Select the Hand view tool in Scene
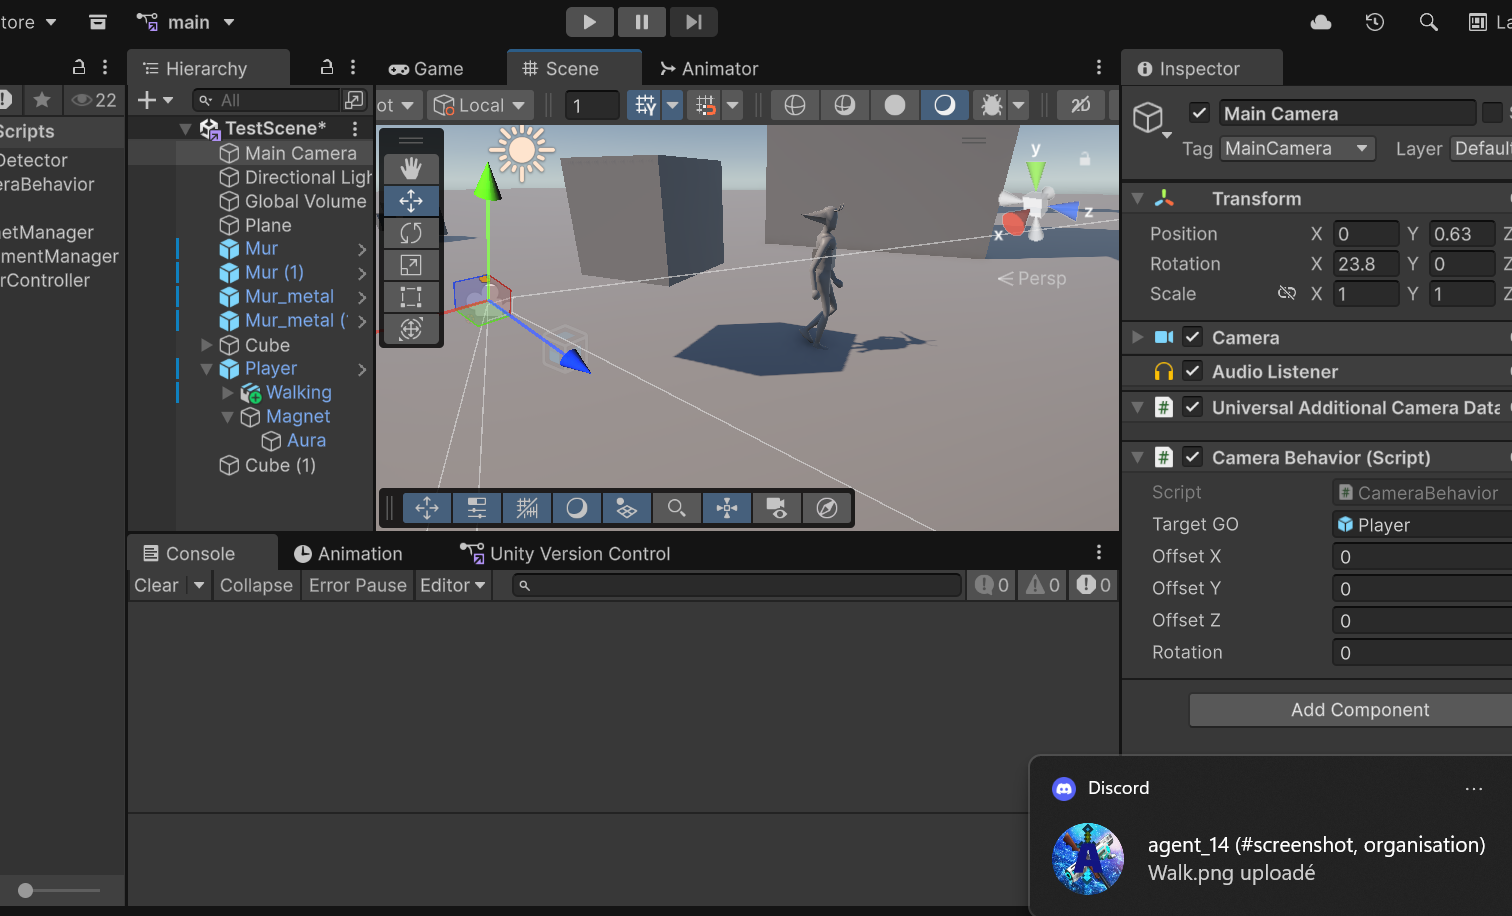Image resolution: width=1512 pixels, height=916 pixels. [x=411, y=168]
